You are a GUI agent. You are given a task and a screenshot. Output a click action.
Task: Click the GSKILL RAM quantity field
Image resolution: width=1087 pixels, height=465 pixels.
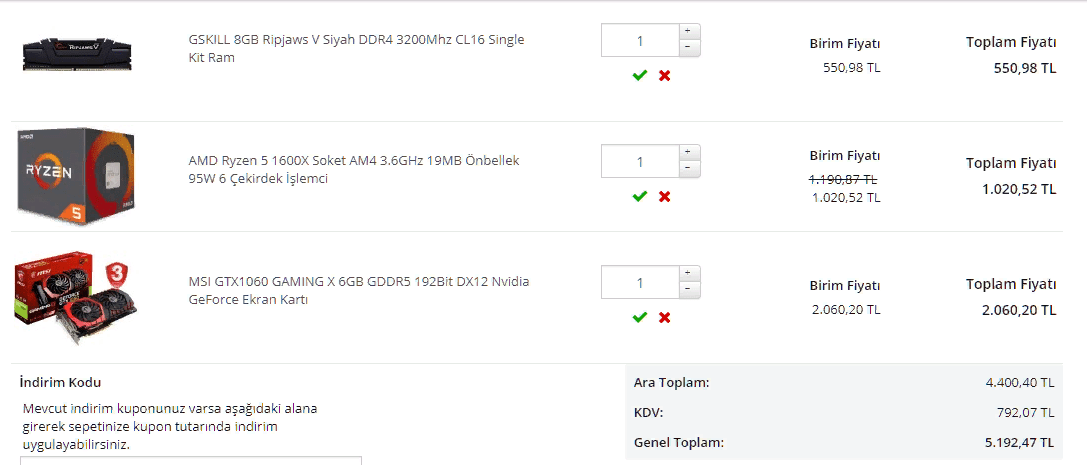pyautogui.click(x=640, y=41)
